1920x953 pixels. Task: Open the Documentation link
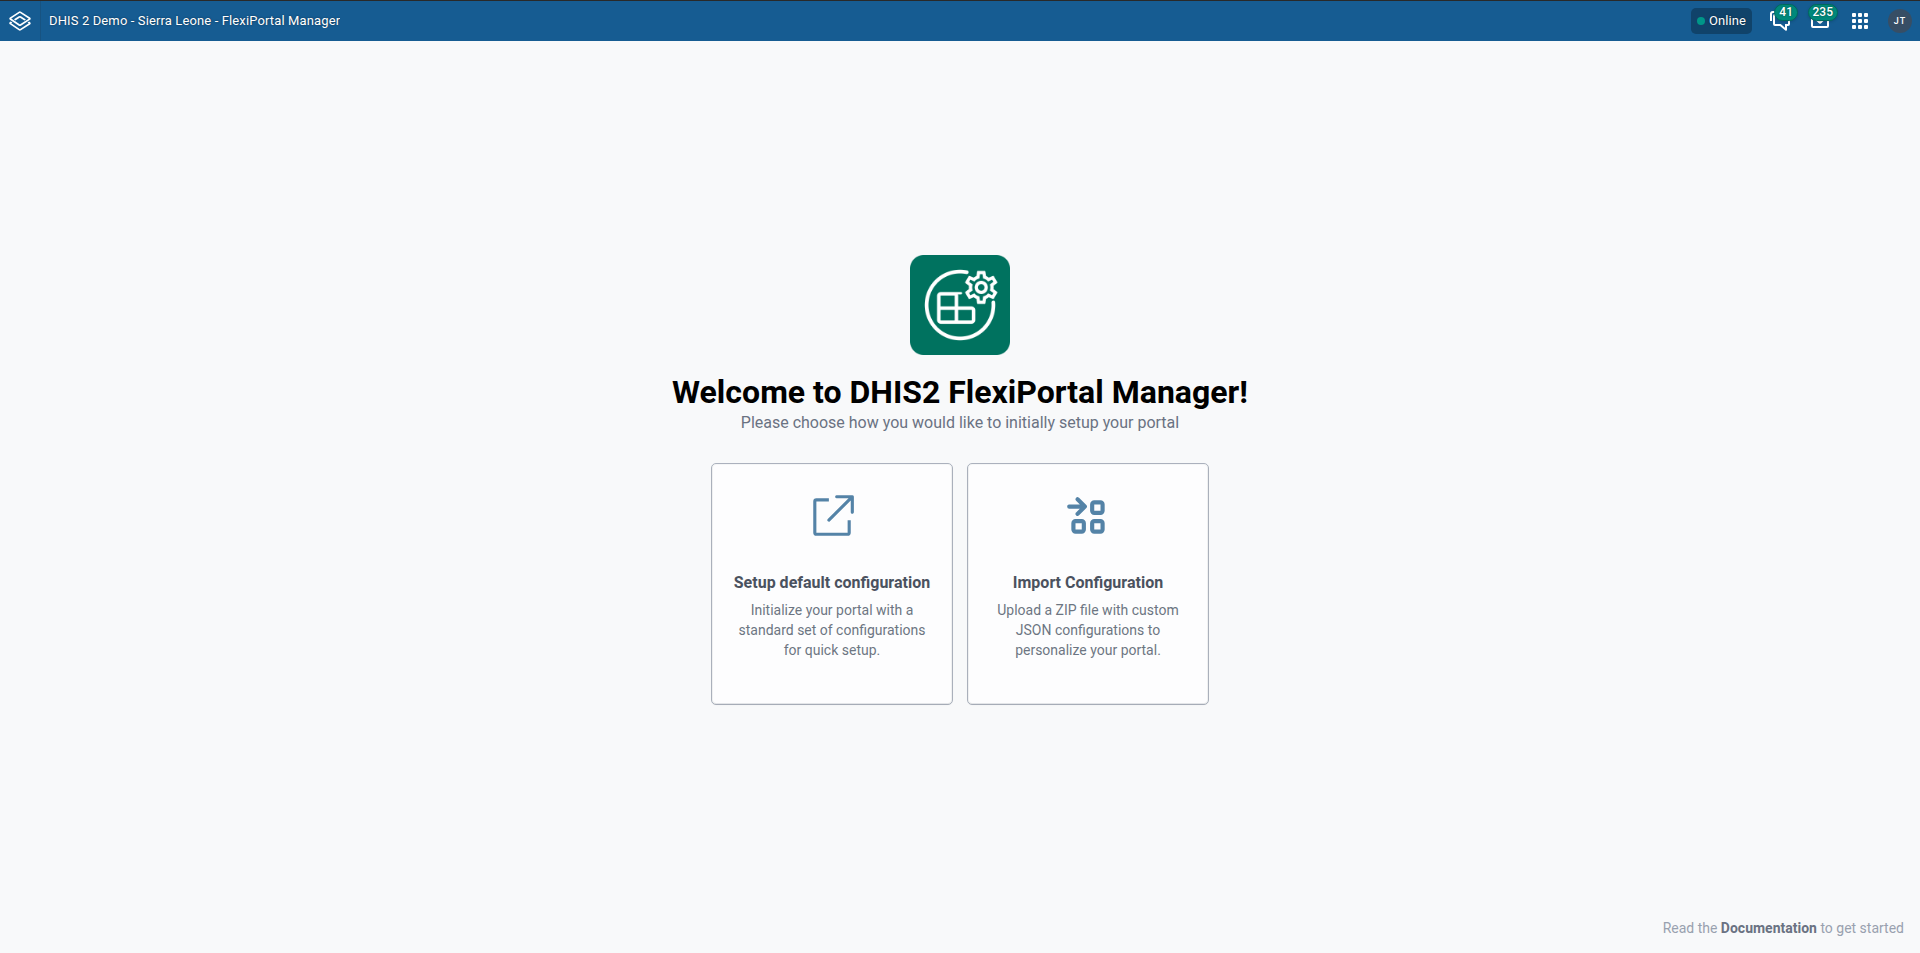(x=1768, y=928)
